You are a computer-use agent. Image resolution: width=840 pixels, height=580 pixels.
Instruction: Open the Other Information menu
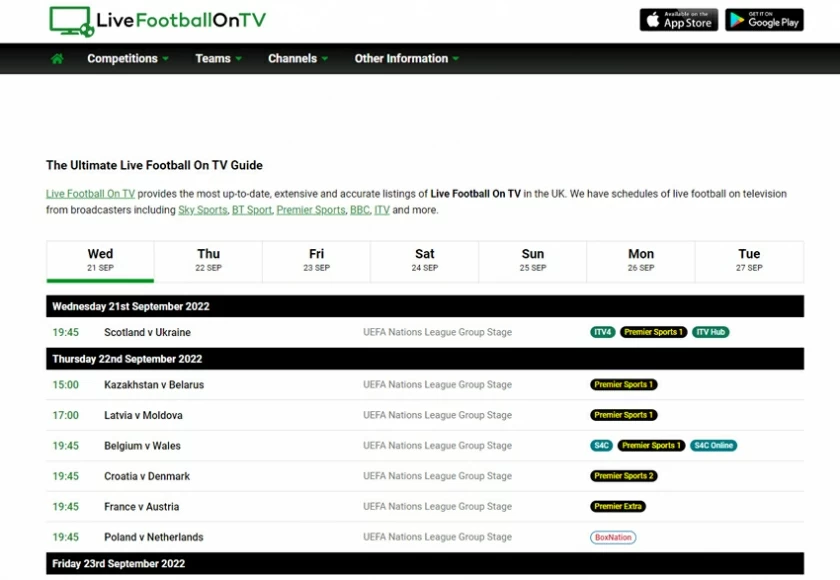point(405,59)
